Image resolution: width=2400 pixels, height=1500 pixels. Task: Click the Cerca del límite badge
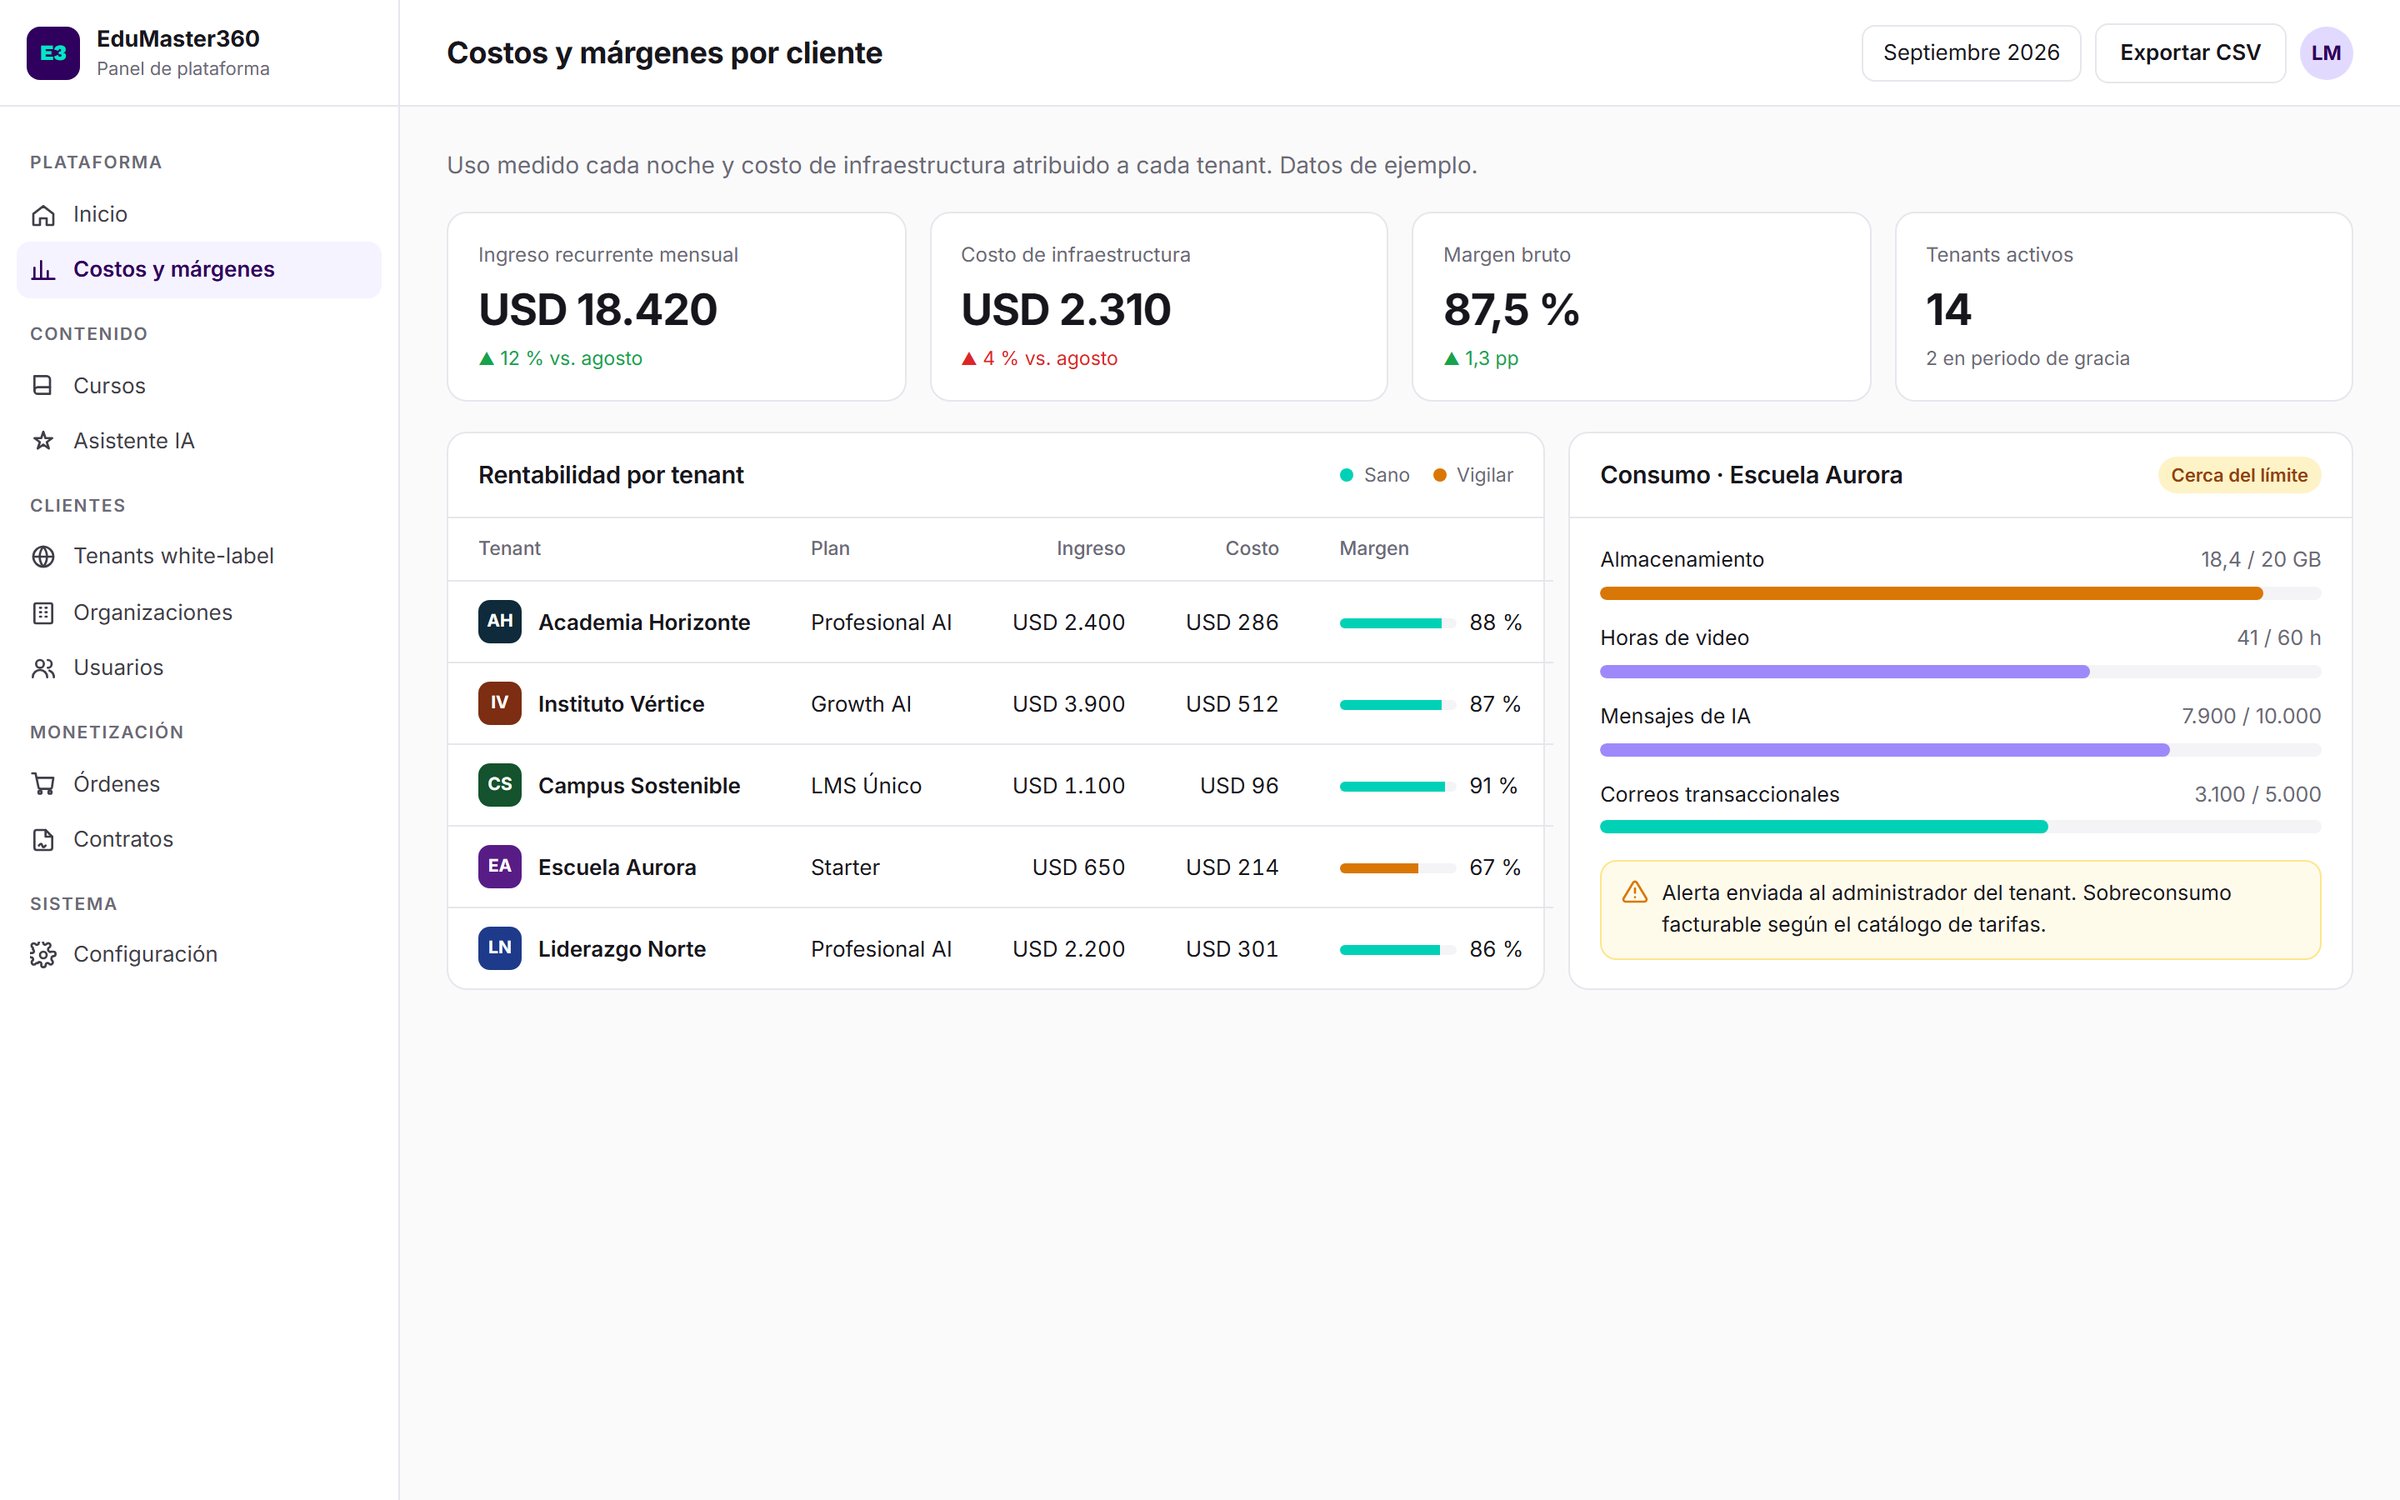pos(2239,475)
